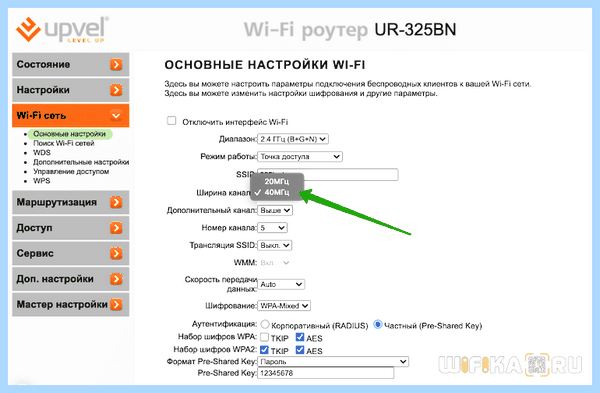Uncheck AES for WPA cipher set
Image resolution: width=600 pixels, height=393 pixels.
click(300, 337)
